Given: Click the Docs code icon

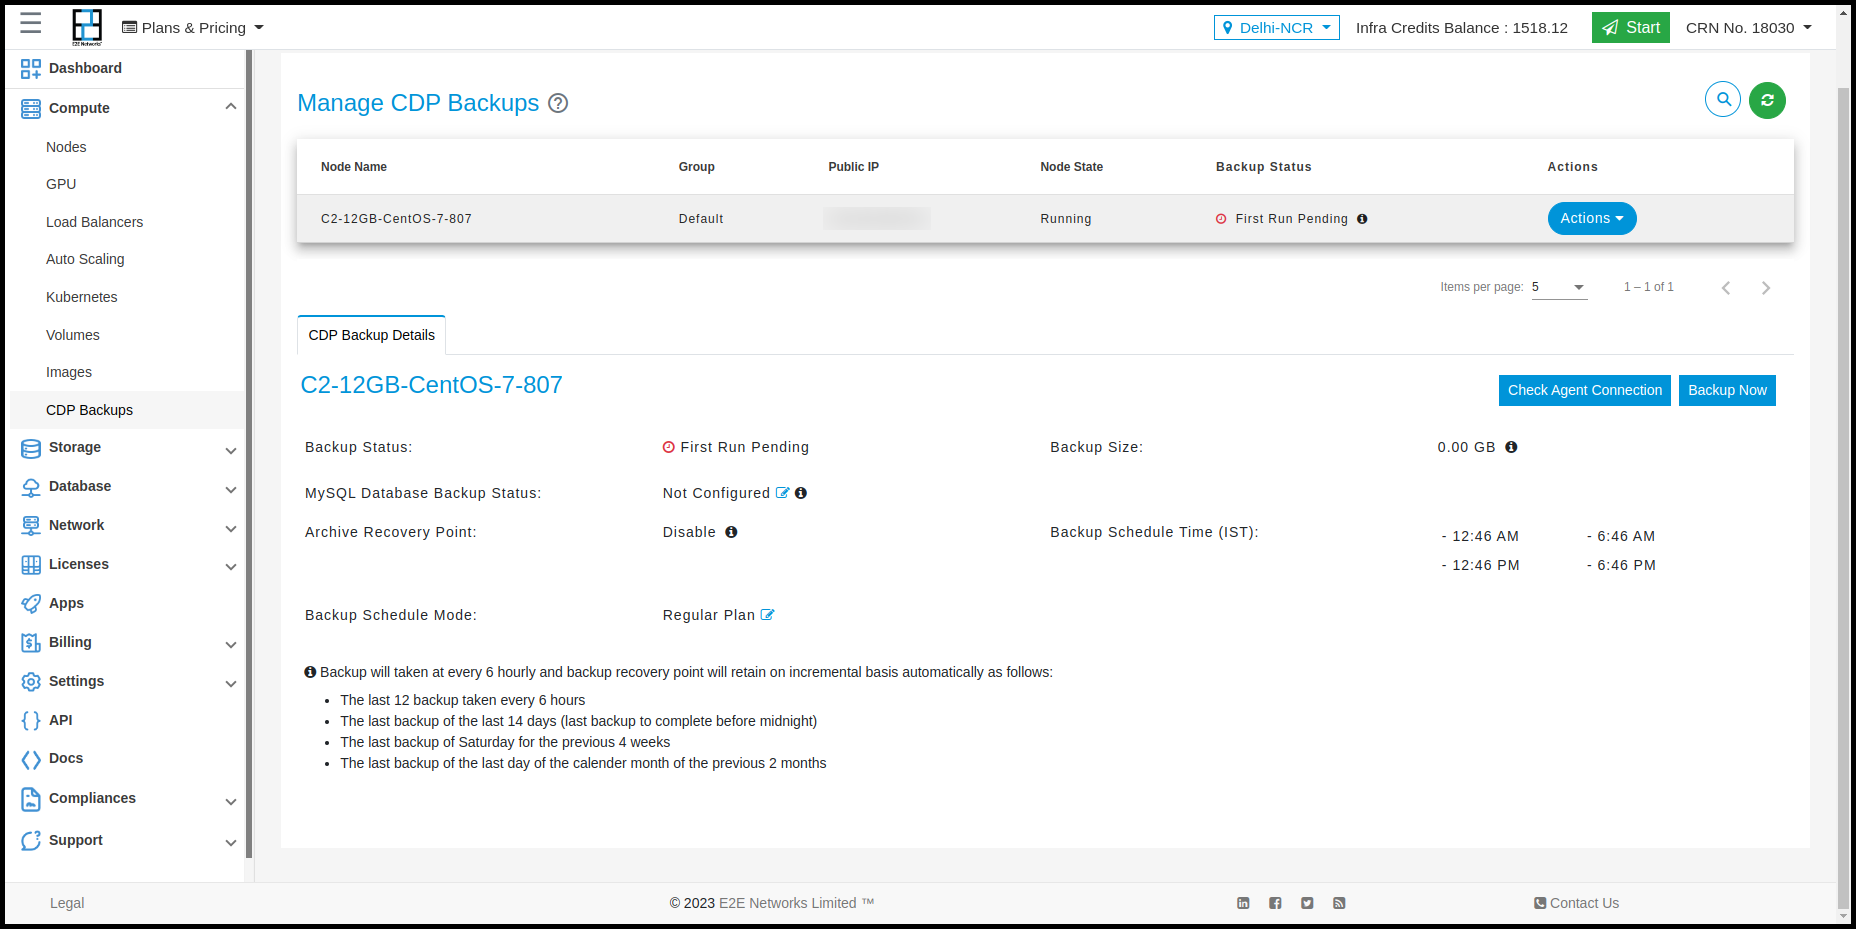Looking at the screenshot, I should coord(31,759).
